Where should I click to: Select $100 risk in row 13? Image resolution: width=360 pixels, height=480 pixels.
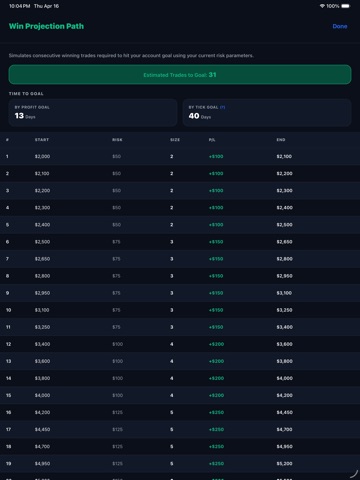click(x=118, y=361)
